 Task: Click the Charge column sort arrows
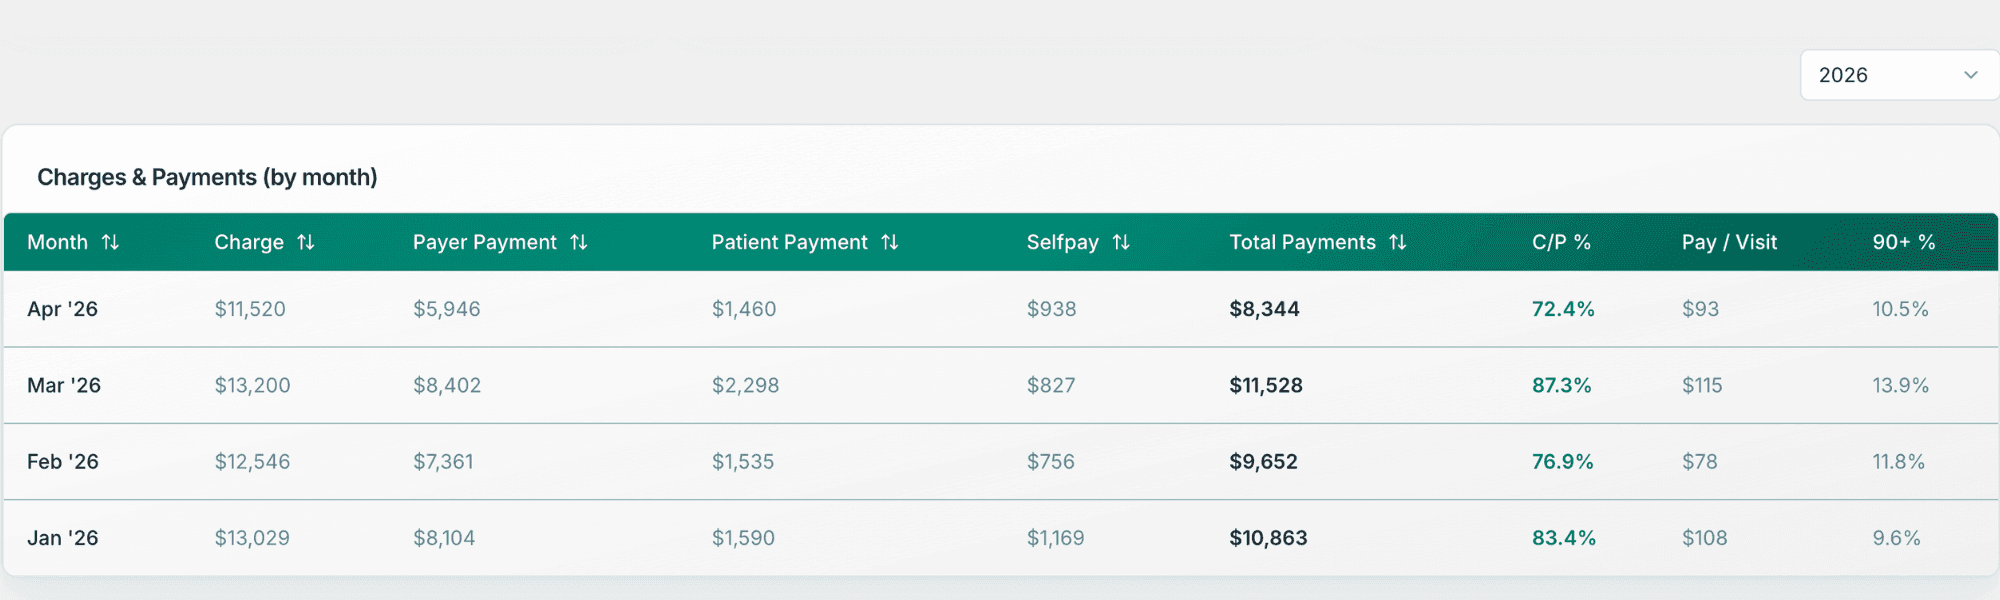[306, 242]
